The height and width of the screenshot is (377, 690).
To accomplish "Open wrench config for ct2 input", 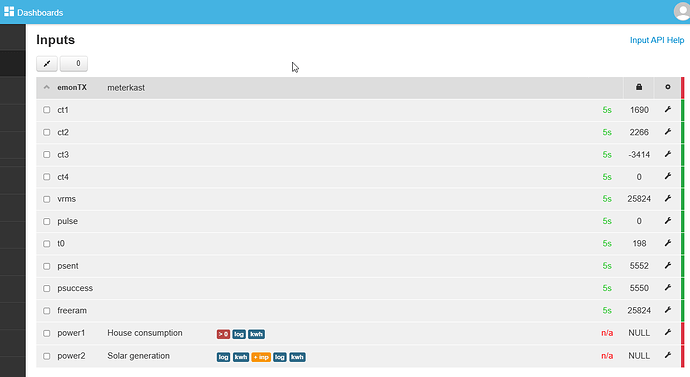I will pos(668,132).
